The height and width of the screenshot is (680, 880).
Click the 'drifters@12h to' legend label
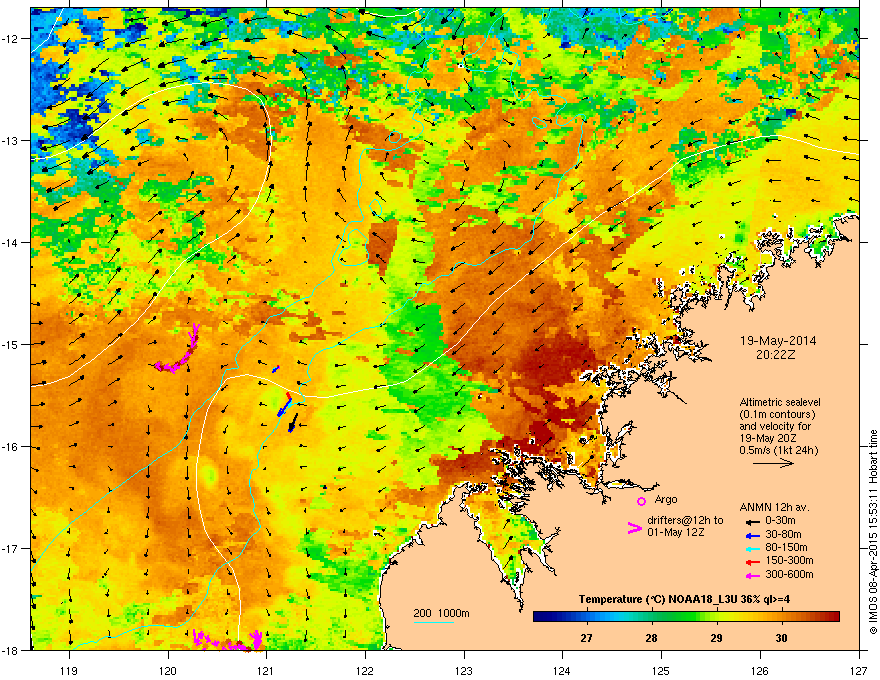[685, 521]
